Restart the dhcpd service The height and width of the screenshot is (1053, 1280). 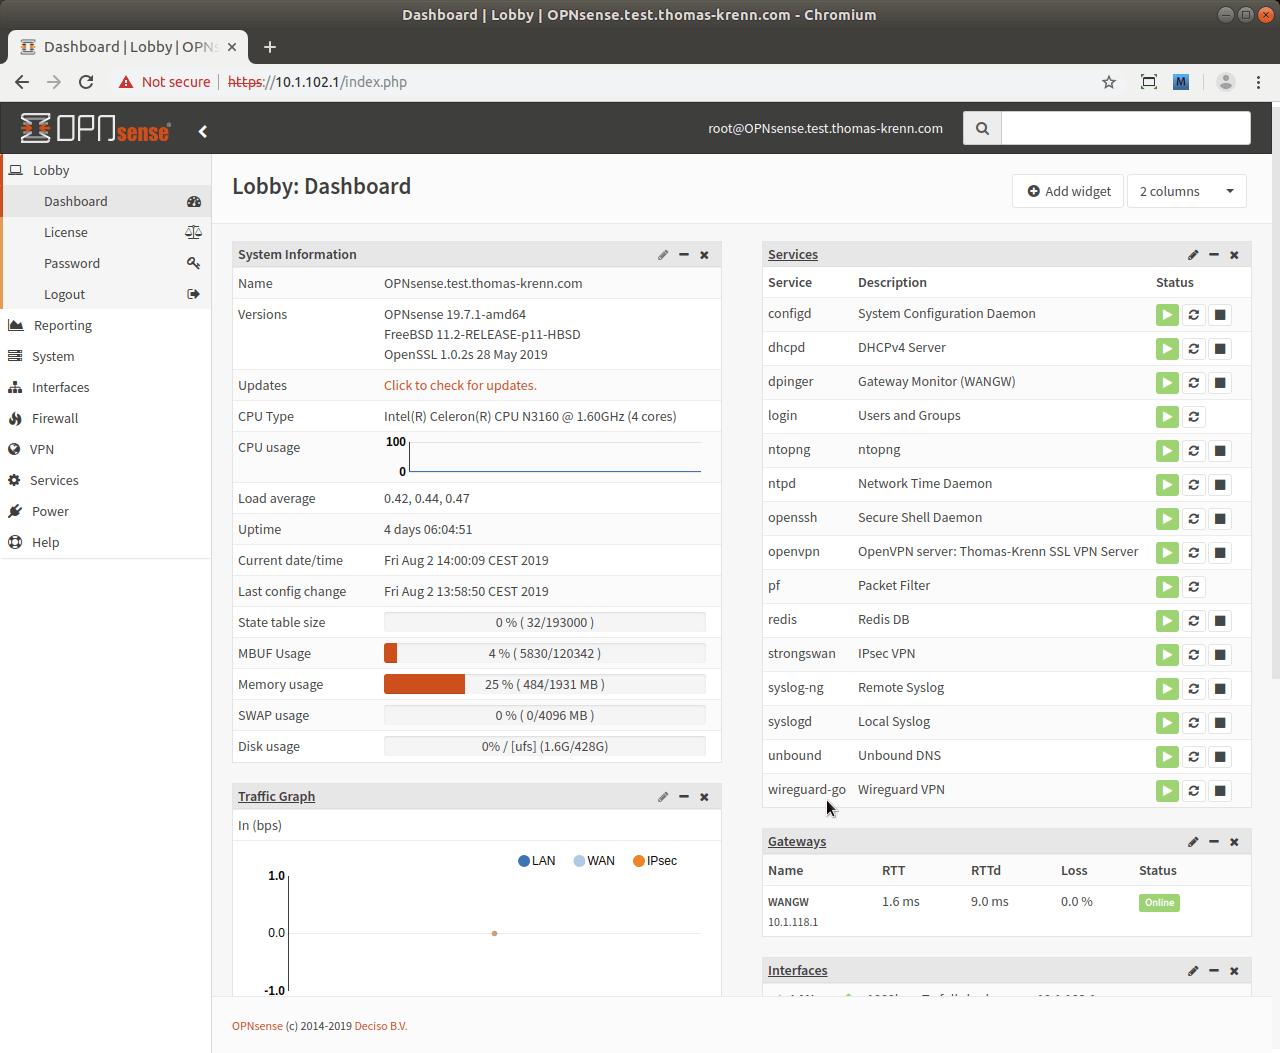coord(1194,349)
